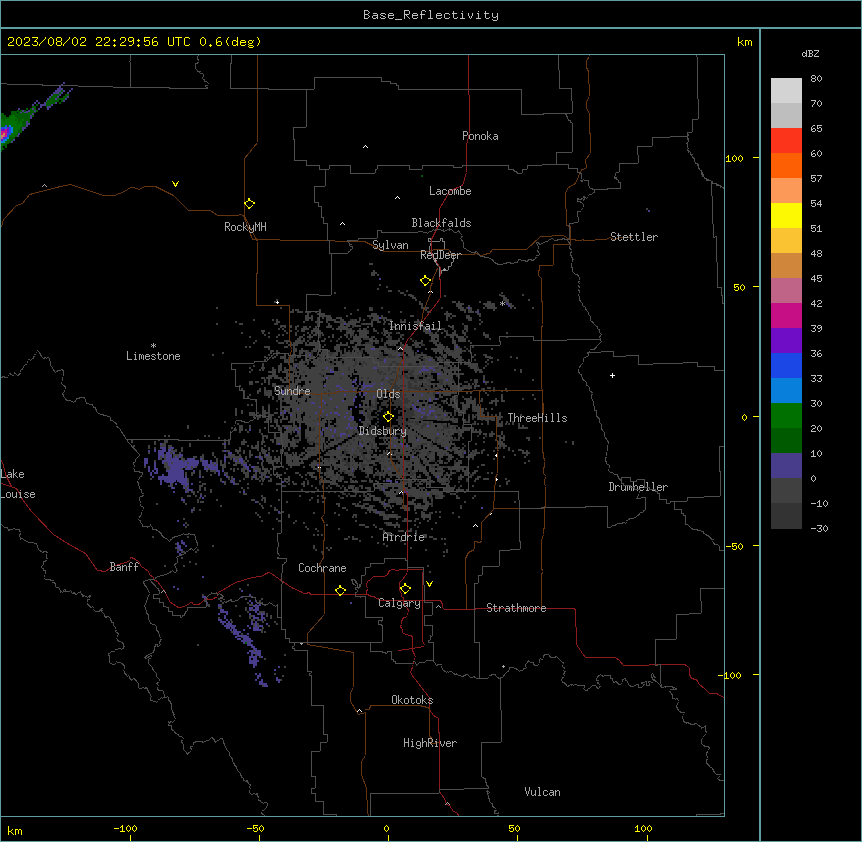Click the ThreeHills label
This screenshot has width=862, height=842.
pyautogui.click(x=537, y=418)
